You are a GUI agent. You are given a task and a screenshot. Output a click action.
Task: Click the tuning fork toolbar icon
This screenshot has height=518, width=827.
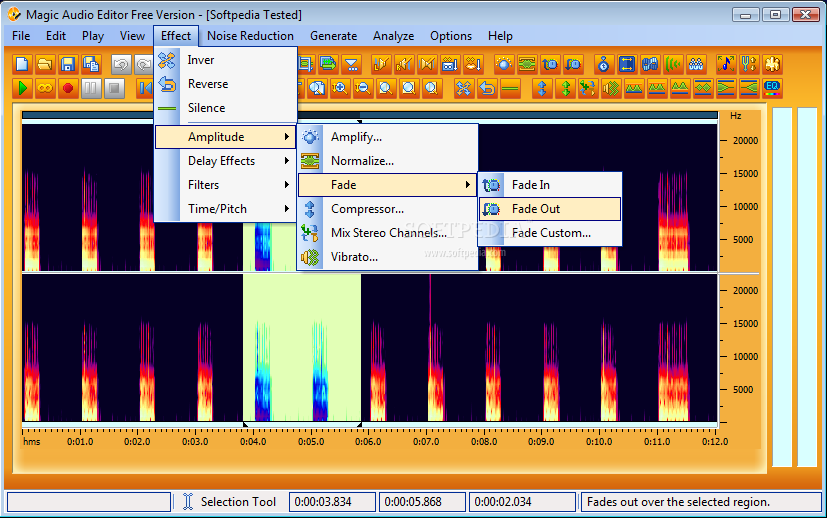749,64
